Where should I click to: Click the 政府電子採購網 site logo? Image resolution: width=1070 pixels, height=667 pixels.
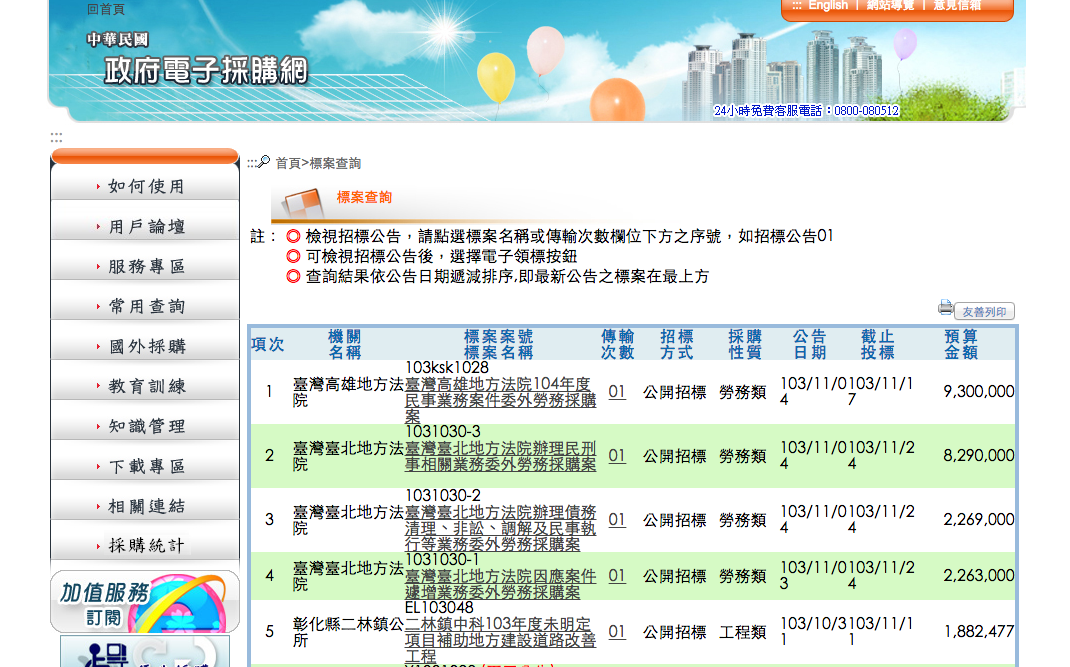click(x=205, y=70)
